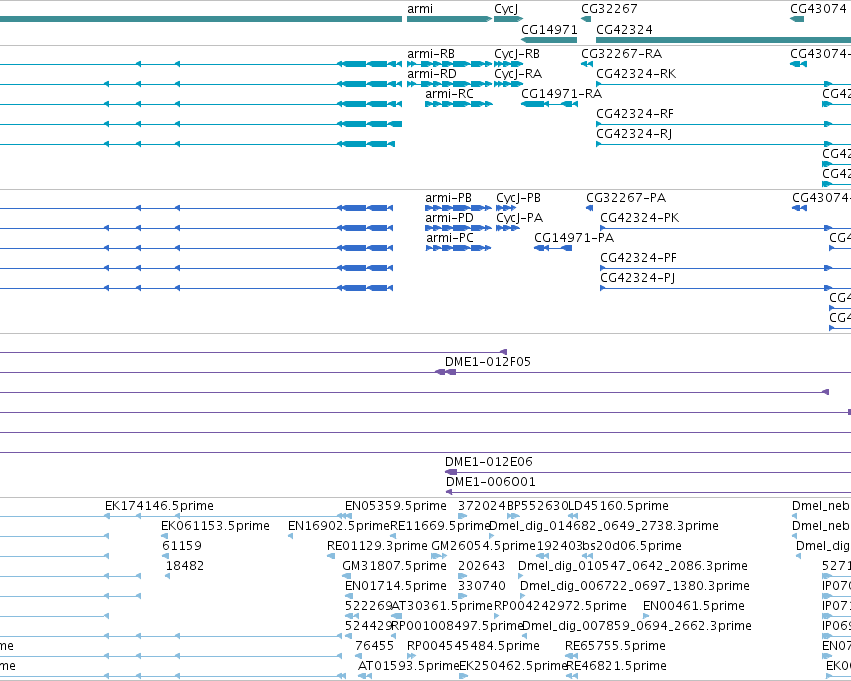Select EST AT30361.5prime
The image size is (851, 681).
coord(397,616)
